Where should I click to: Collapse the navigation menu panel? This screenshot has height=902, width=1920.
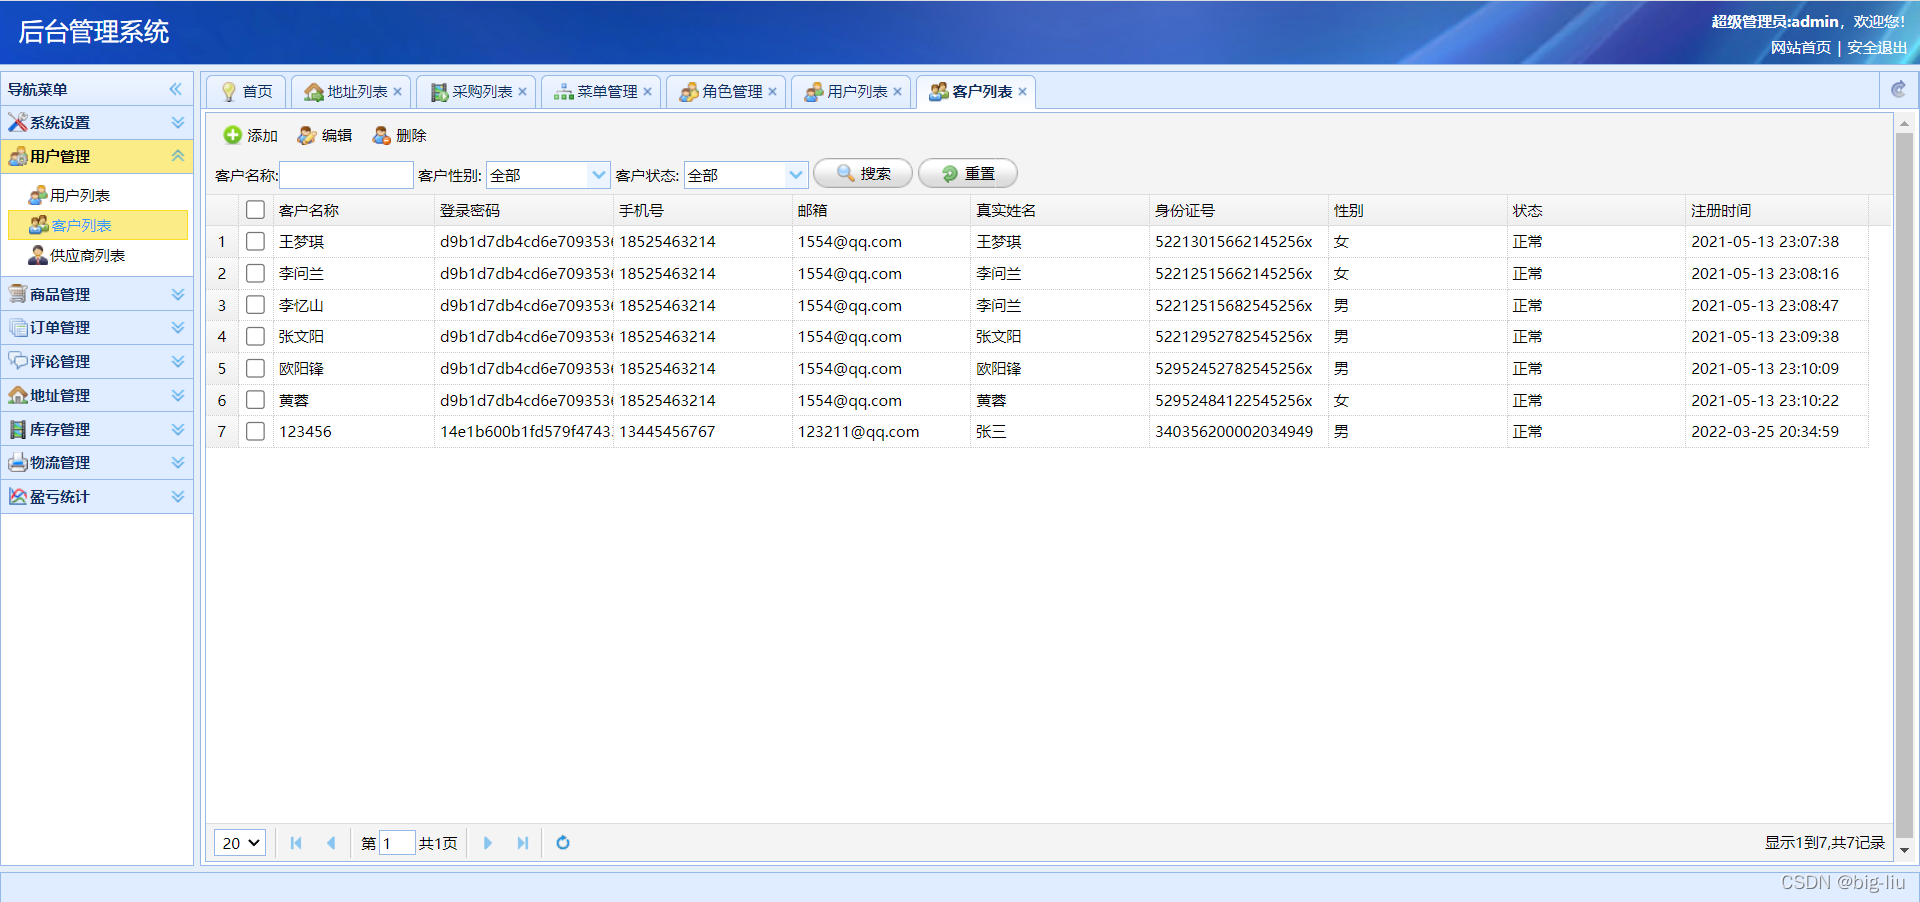(176, 89)
